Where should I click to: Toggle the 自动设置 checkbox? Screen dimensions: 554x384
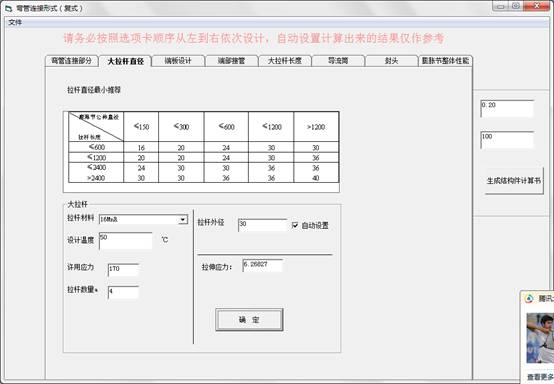(295, 225)
